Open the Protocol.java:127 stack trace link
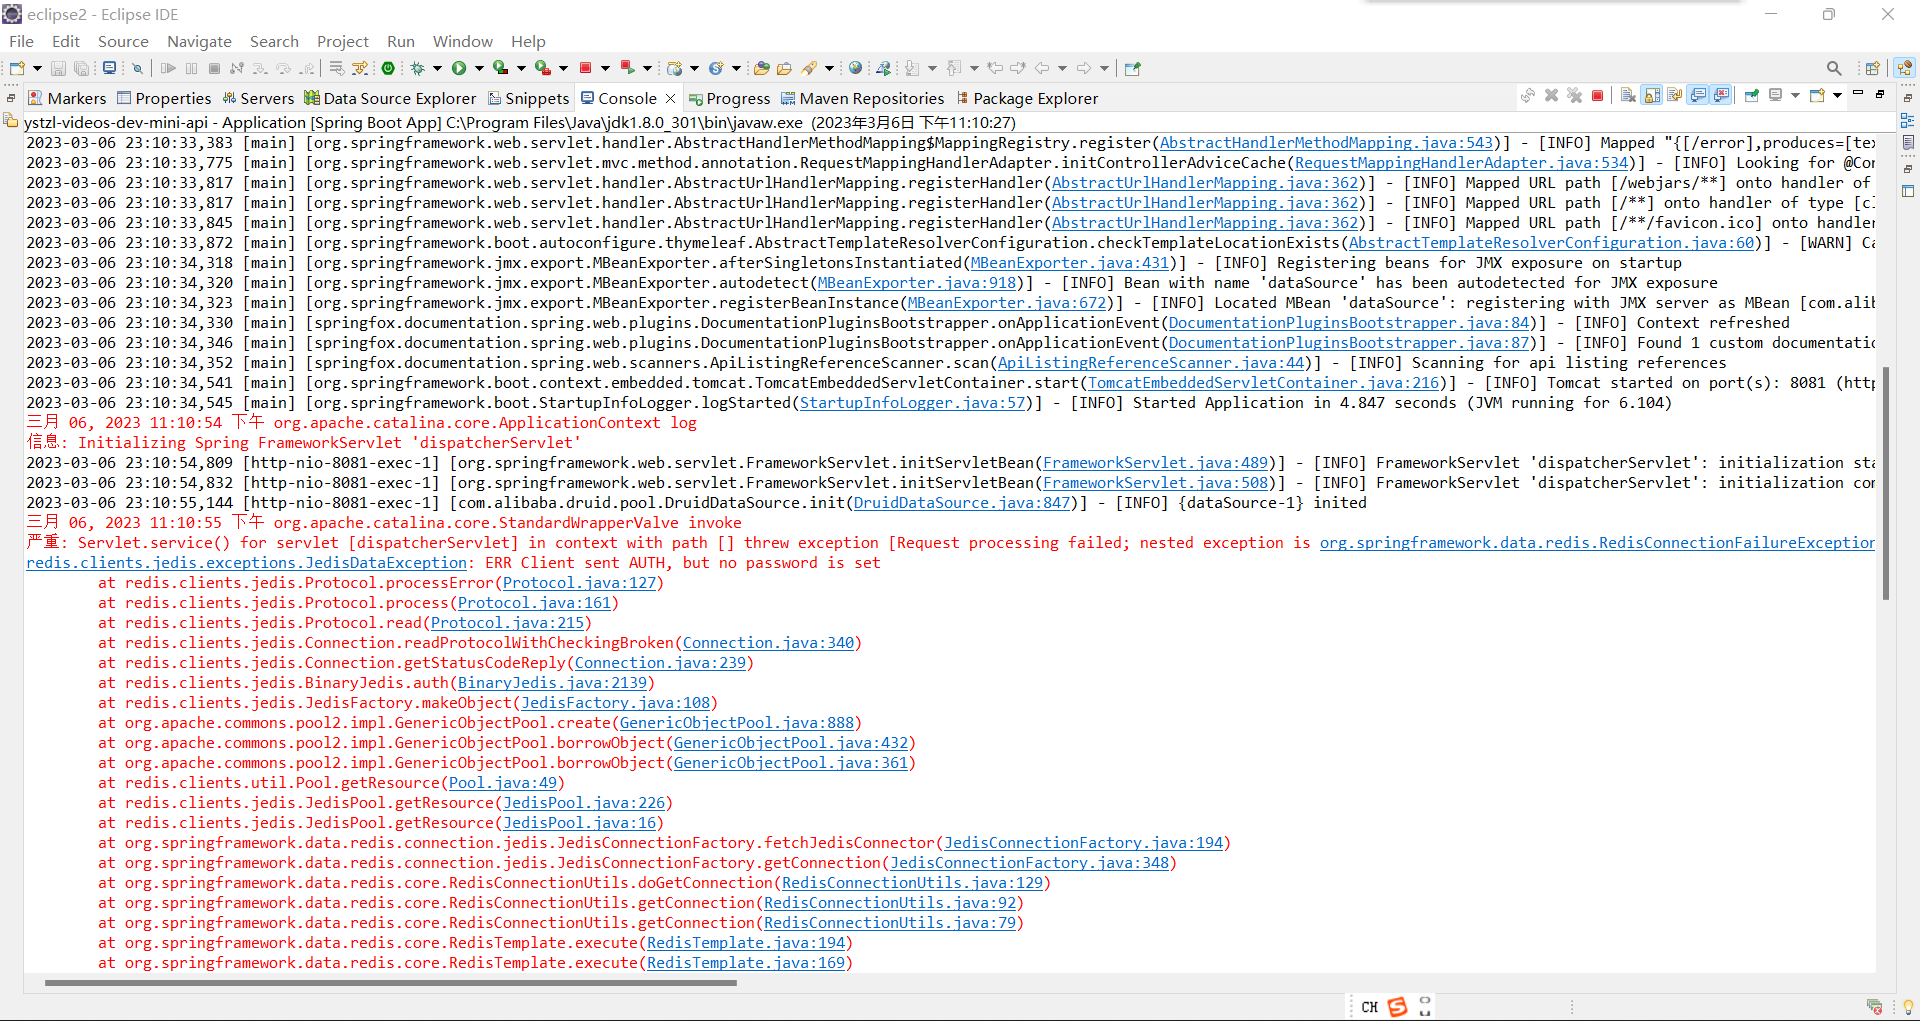Viewport: 1920px width, 1021px height. pyautogui.click(x=580, y=583)
